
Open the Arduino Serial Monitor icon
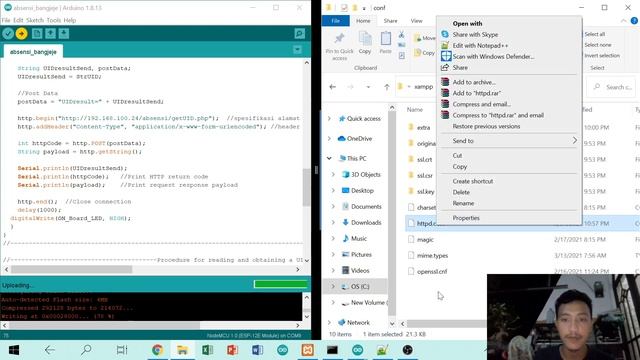pyautogui.click(x=300, y=33)
